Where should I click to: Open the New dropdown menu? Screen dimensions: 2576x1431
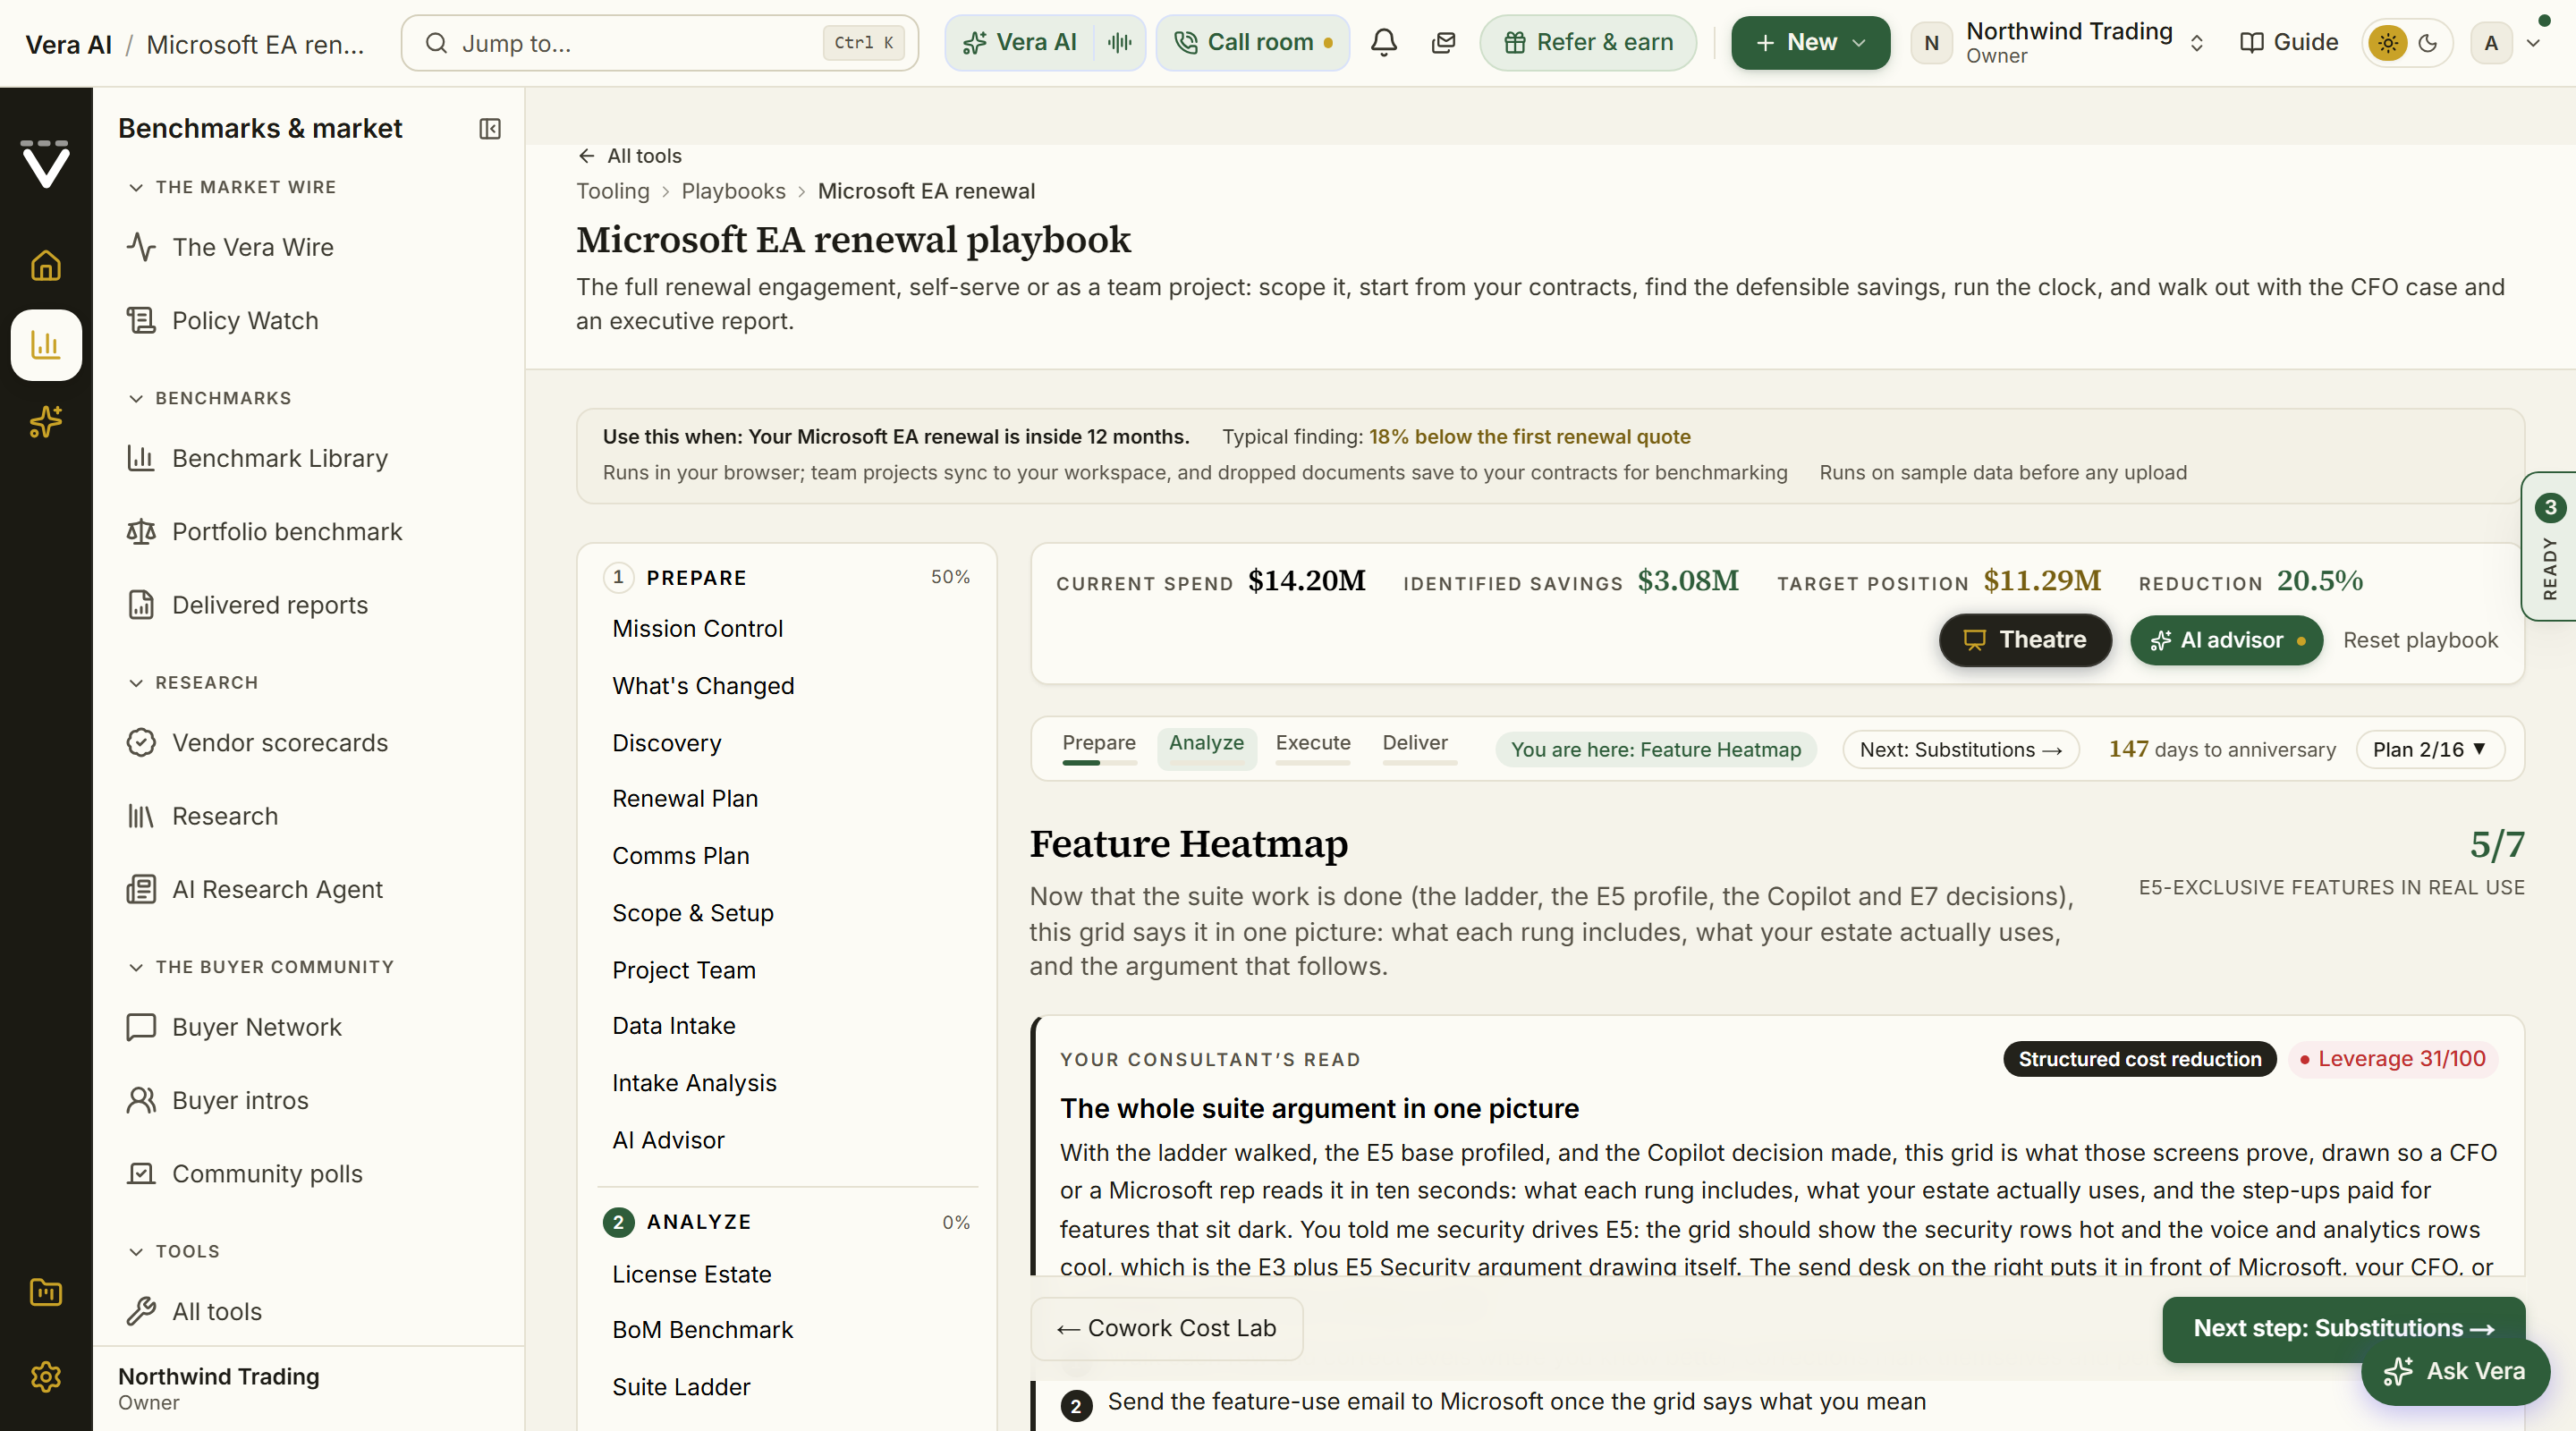coord(1810,43)
